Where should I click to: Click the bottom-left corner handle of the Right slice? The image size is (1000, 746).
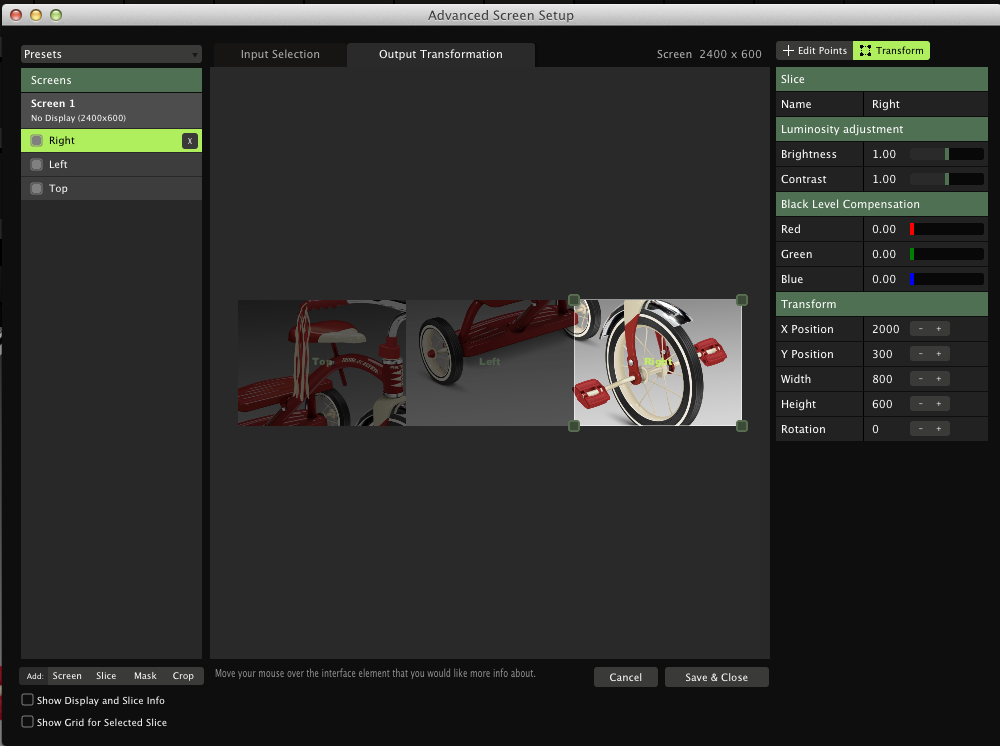pyautogui.click(x=574, y=426)
